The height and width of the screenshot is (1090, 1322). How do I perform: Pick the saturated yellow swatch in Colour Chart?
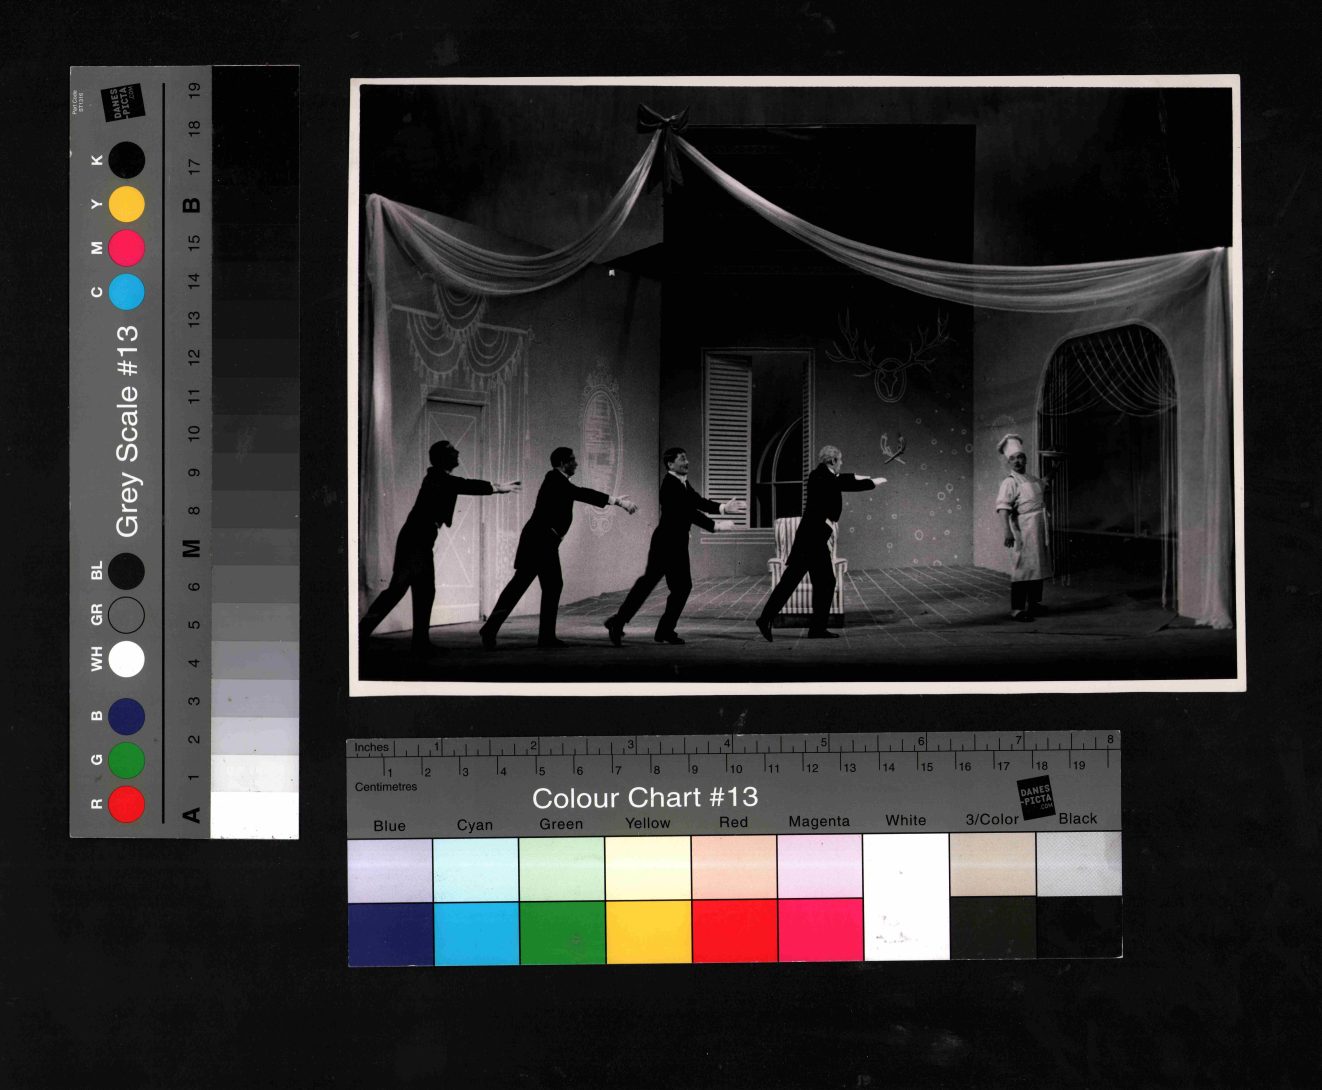(648, 931)
